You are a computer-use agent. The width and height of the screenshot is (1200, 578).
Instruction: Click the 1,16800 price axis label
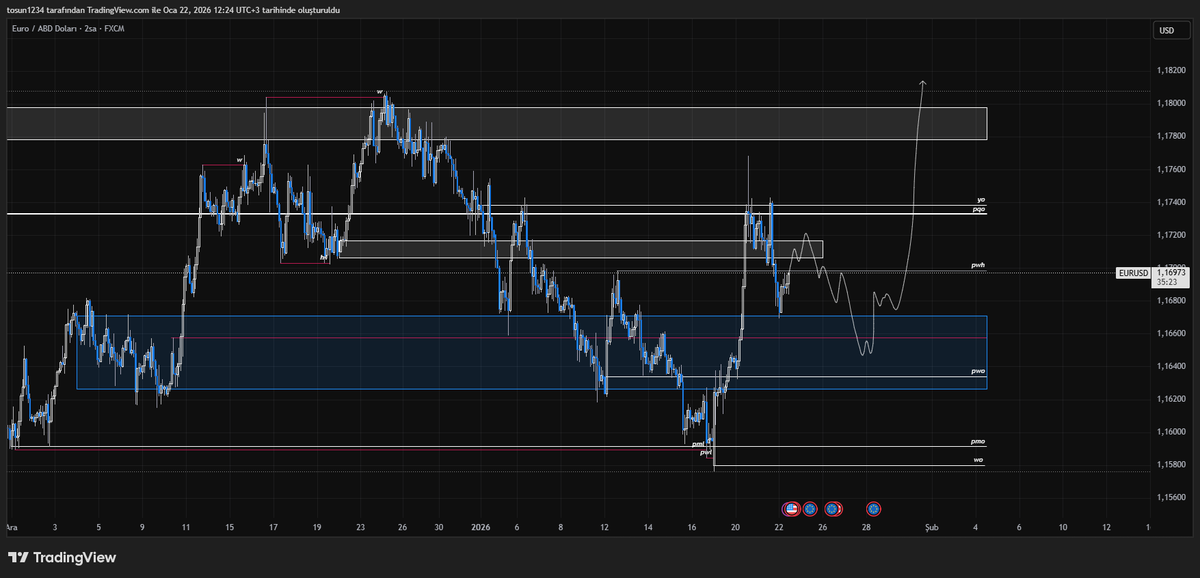pyautogui.click(x=1171, y=301)
